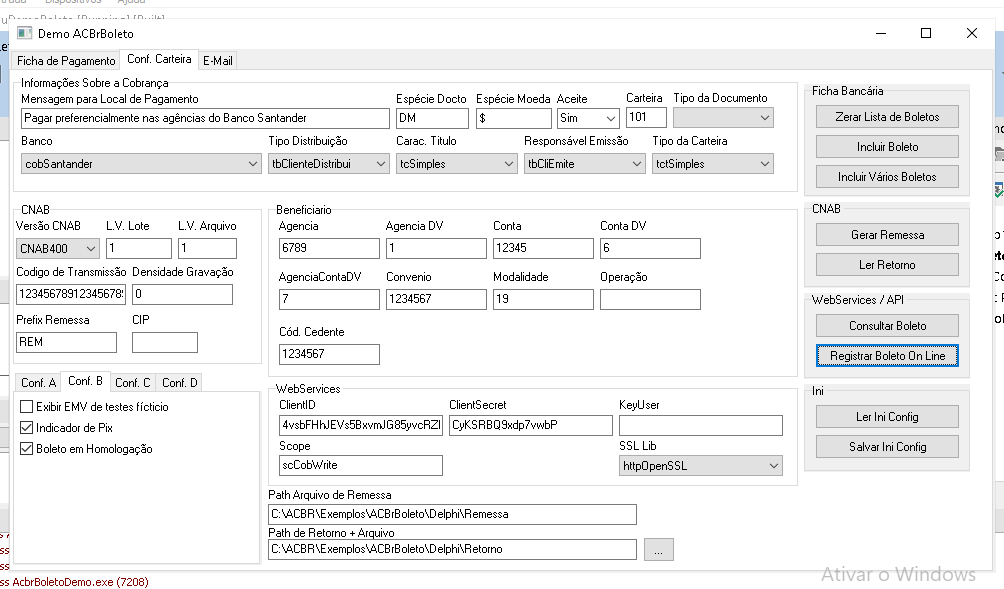The height and width of the screenshot is (589, 1004).
Task: Click the Convenio field
Action: click(436, 300)
